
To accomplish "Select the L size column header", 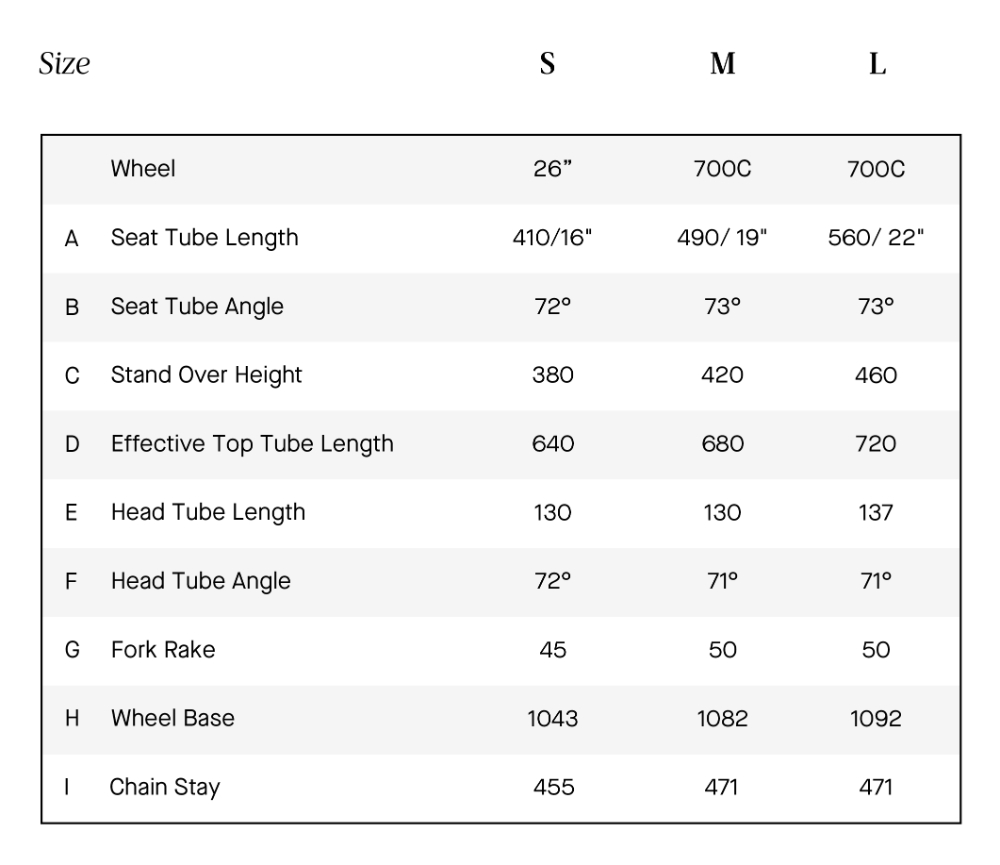I will tap(877, 65).
